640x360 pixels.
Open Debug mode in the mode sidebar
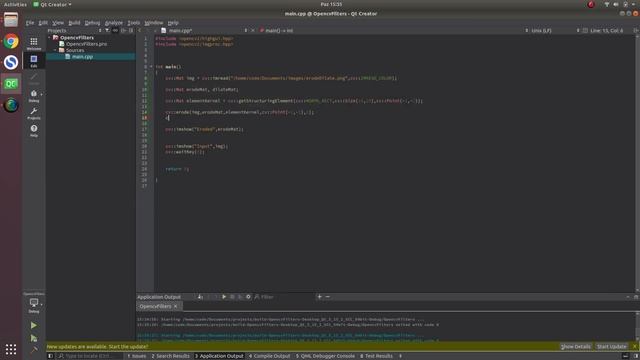pos(34,96)
